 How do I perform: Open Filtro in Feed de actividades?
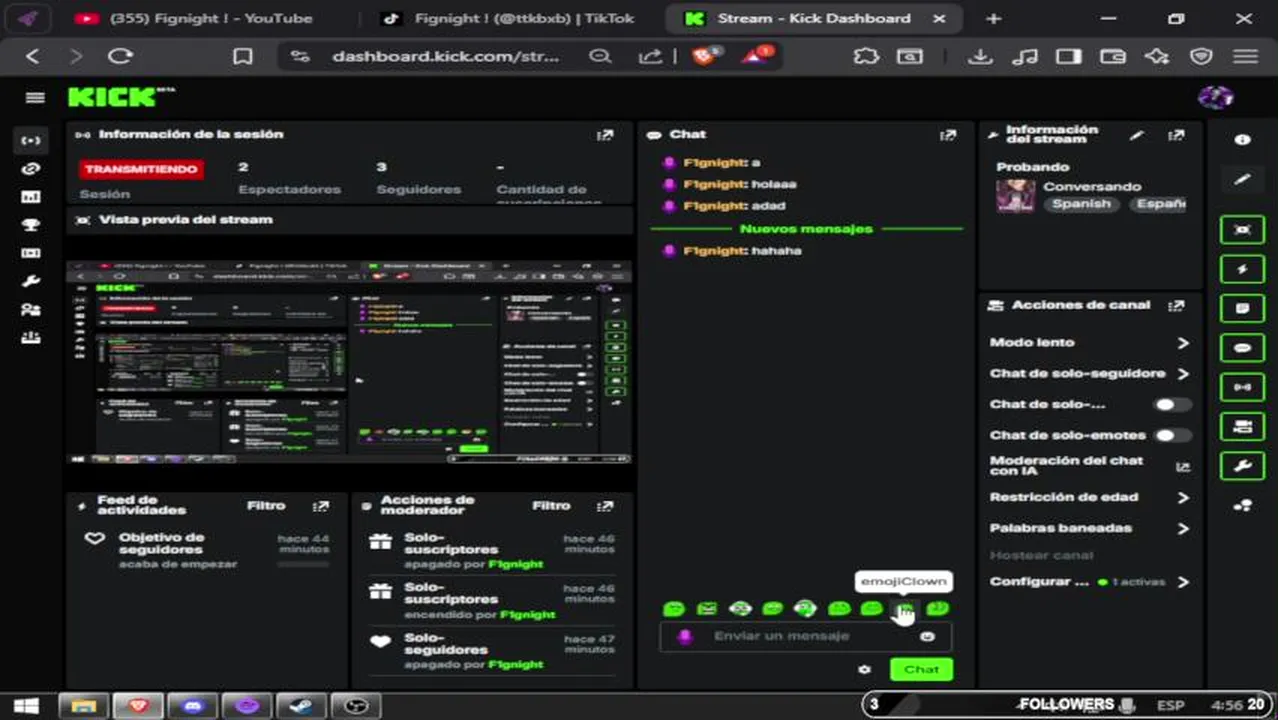(266, 506)
